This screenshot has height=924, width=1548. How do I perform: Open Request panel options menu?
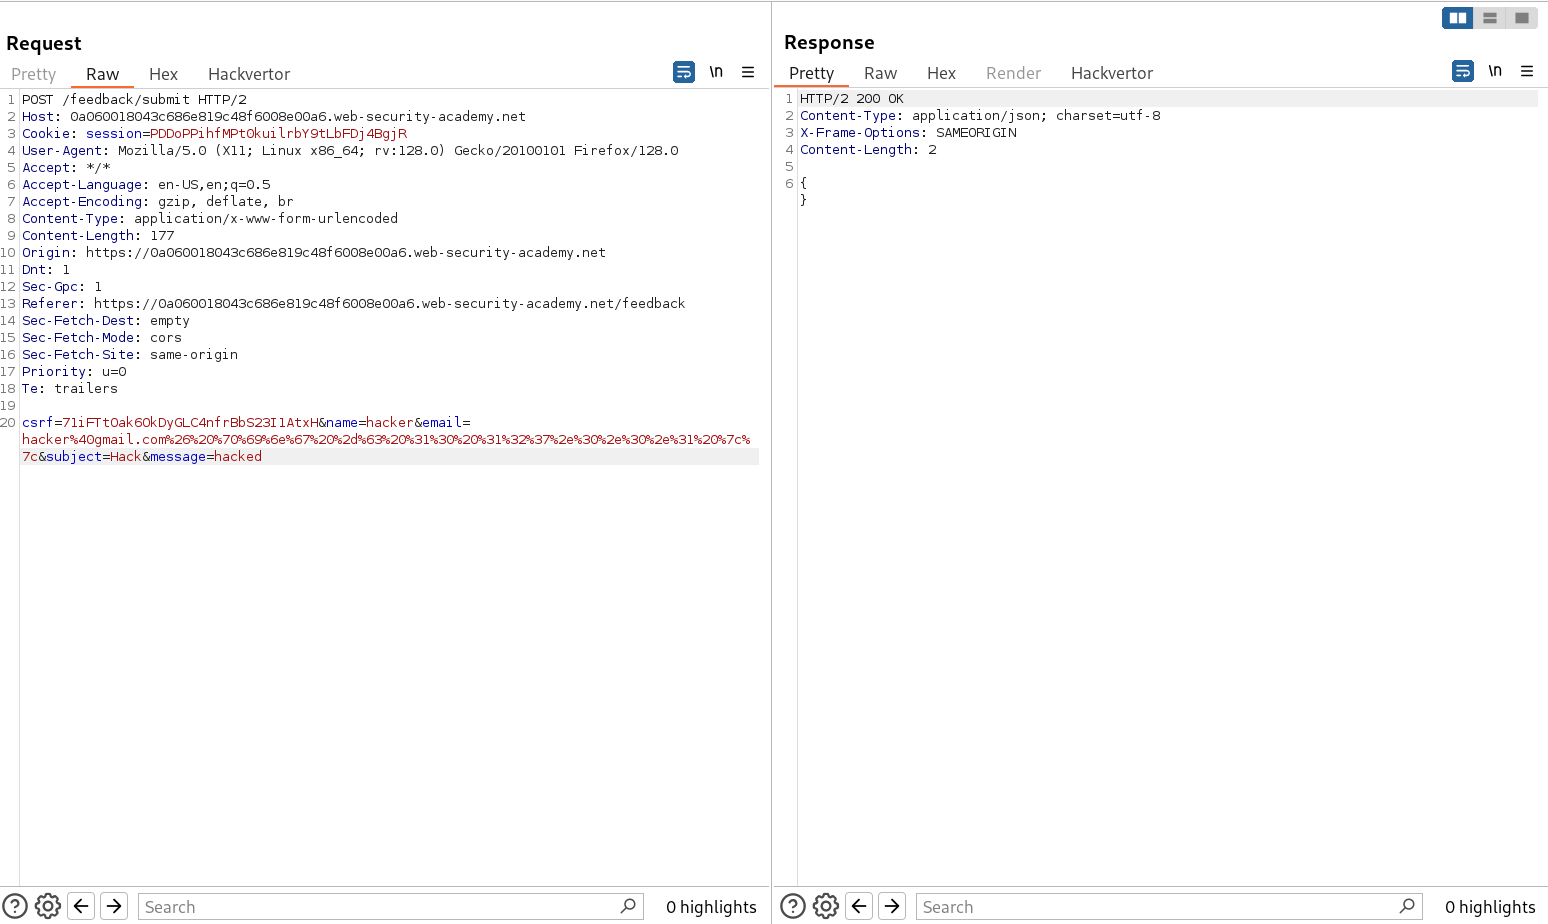click(748, 72)
